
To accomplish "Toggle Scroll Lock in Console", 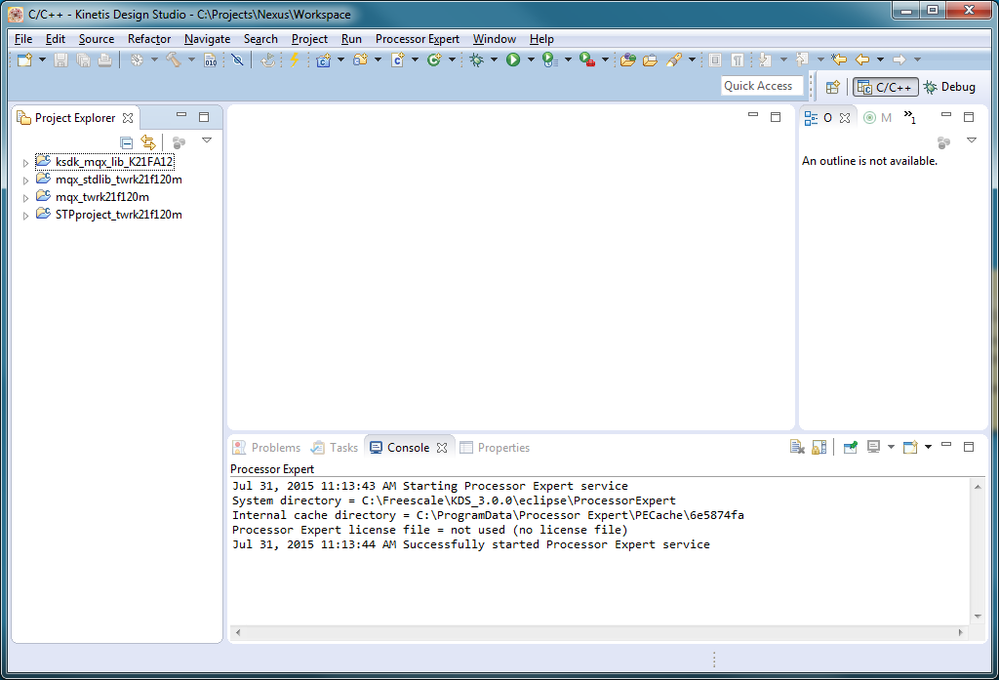I will (819, 447).
